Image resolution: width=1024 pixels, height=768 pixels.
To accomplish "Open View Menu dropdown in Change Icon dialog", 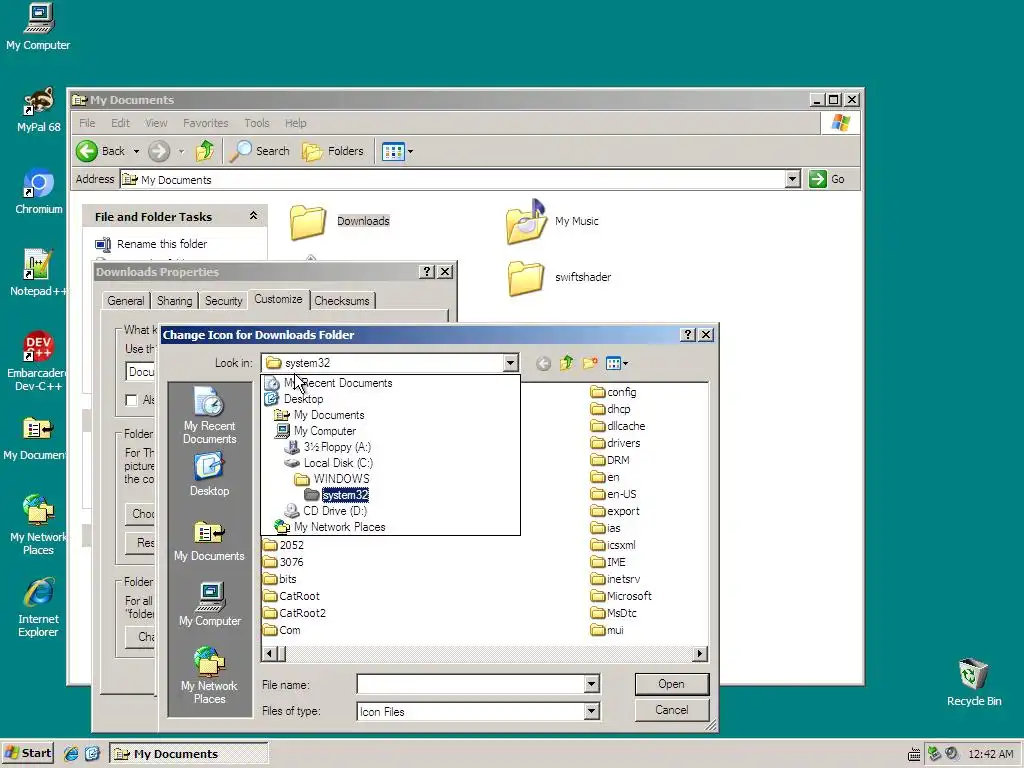I will 617,363.
